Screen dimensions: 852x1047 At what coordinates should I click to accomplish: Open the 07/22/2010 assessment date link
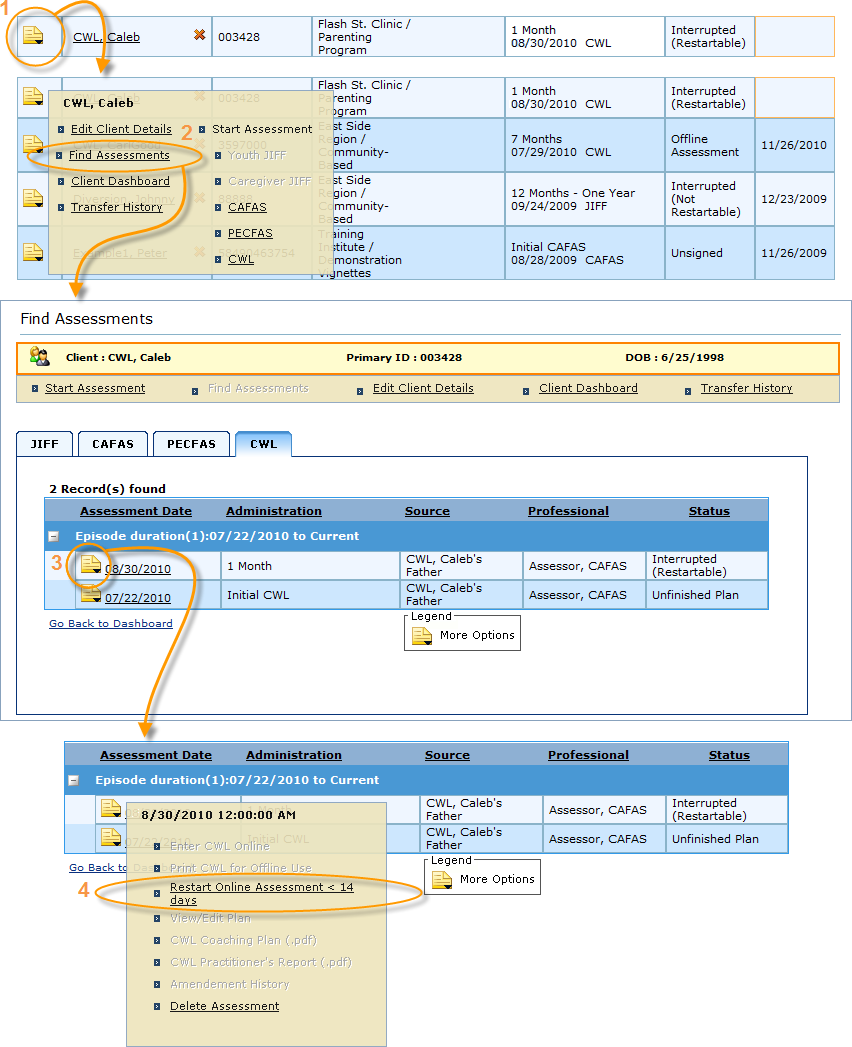138,598
